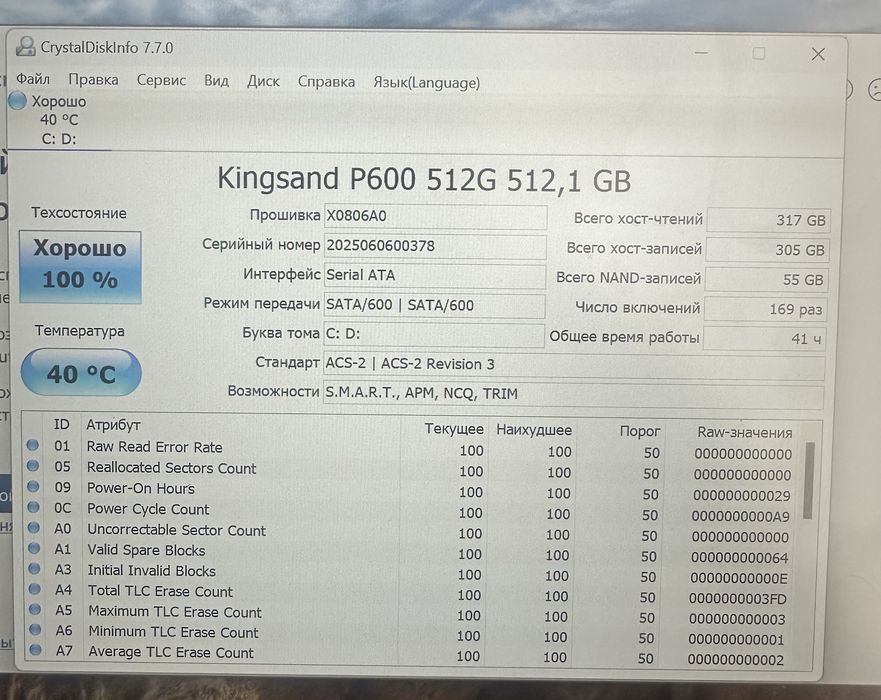Screen dimensions: 881x700
Task: Click the total host reads value 317 GB
Action: [768, 220]
